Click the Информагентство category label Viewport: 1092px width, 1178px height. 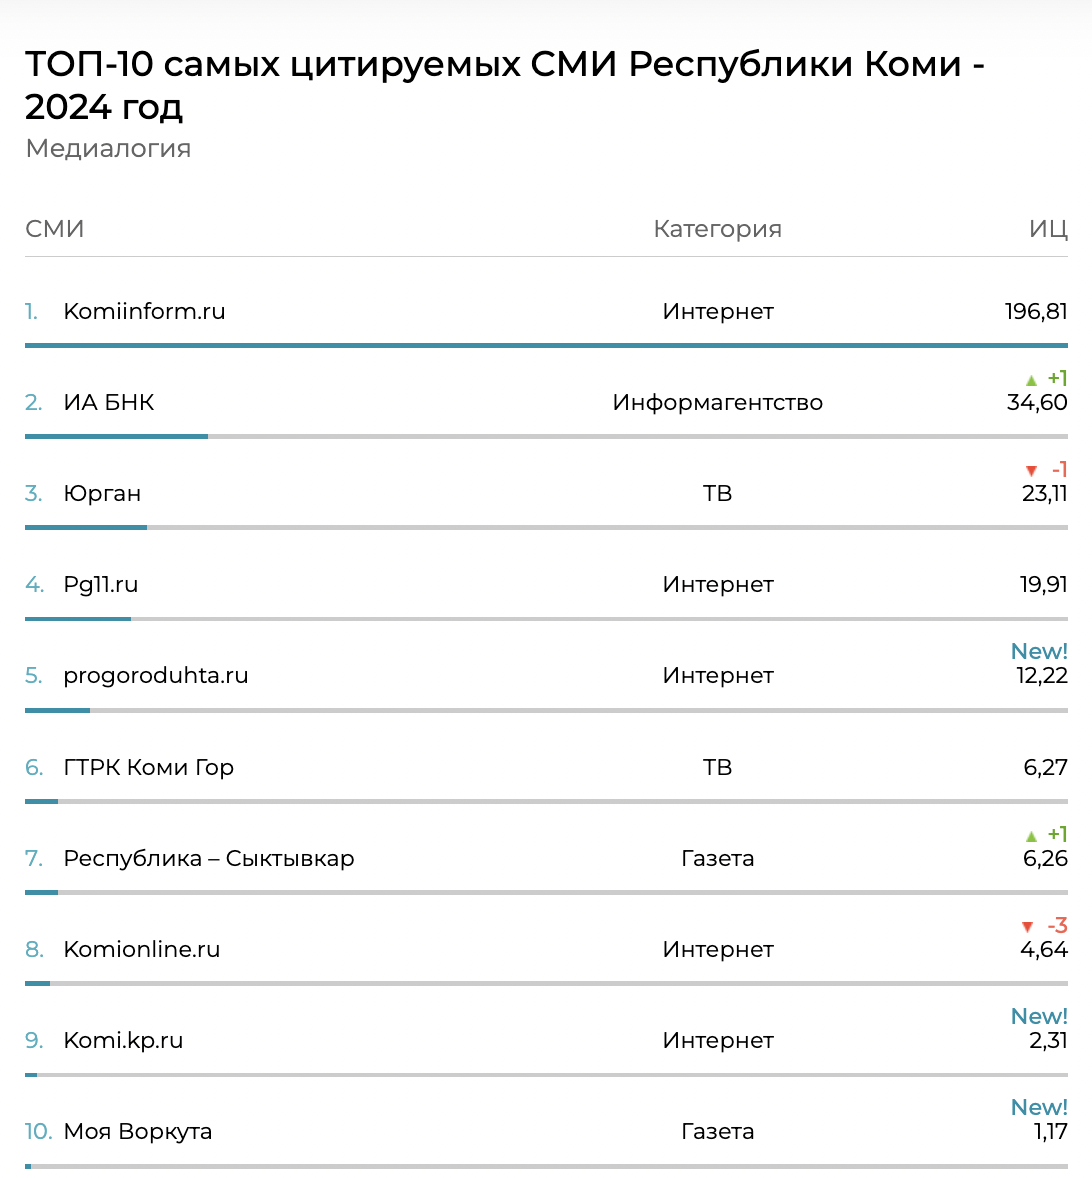[x=717, y=403]
